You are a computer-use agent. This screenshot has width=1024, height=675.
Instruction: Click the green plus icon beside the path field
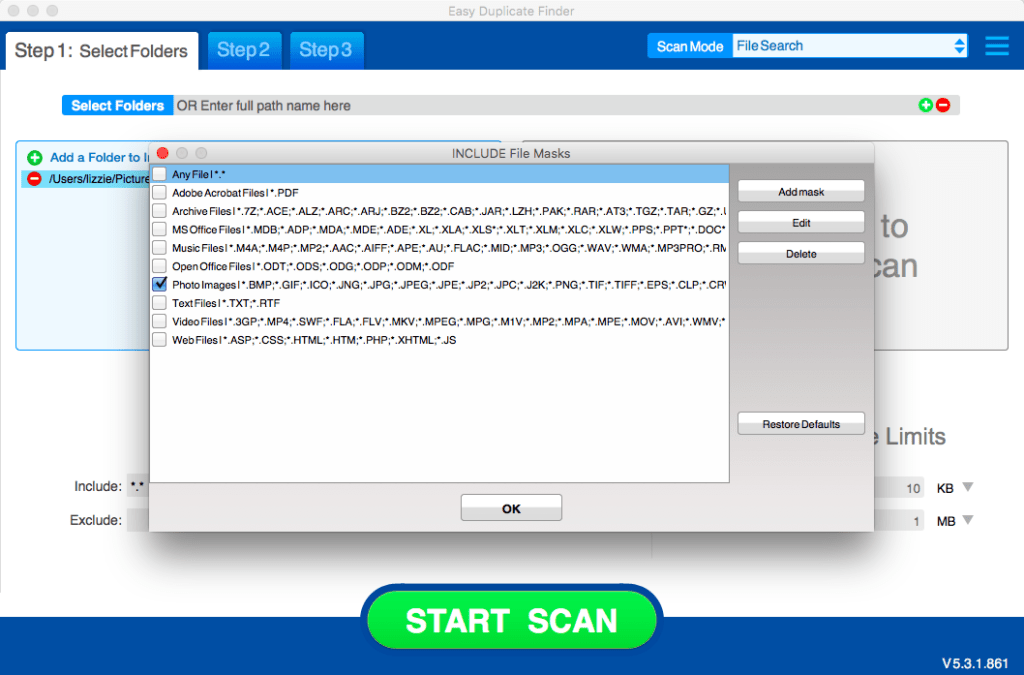925,105
